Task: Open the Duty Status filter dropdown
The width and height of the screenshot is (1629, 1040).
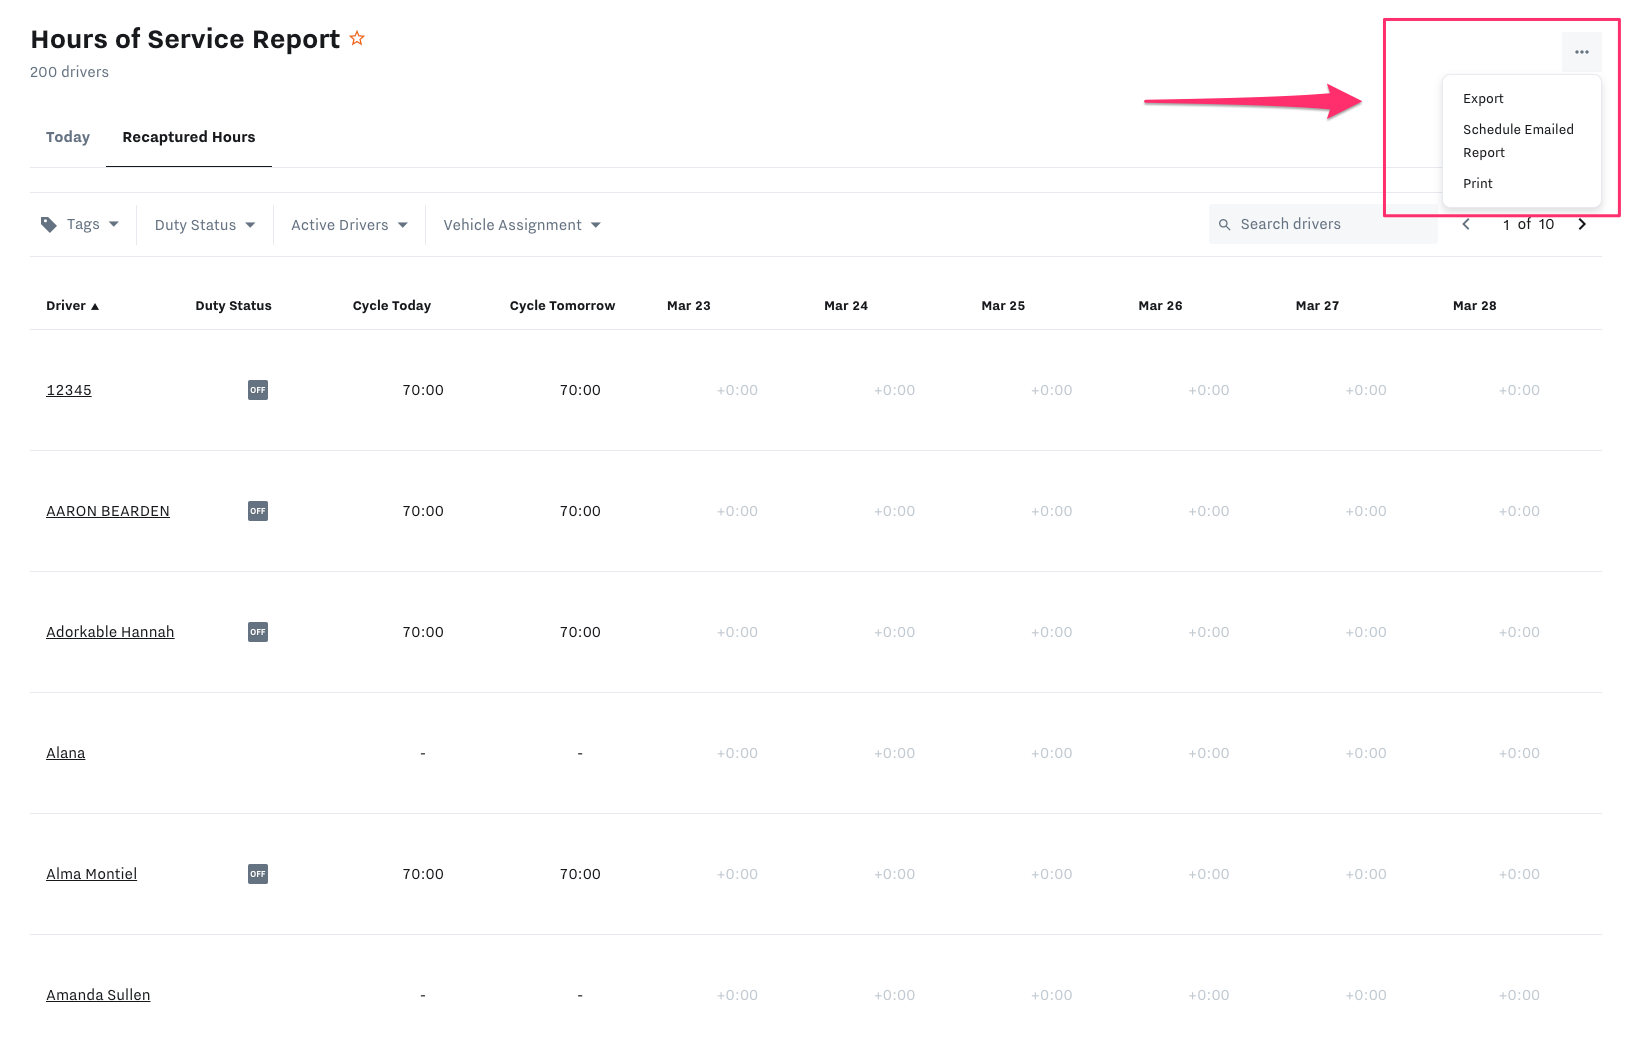Action: pos(205,225)
